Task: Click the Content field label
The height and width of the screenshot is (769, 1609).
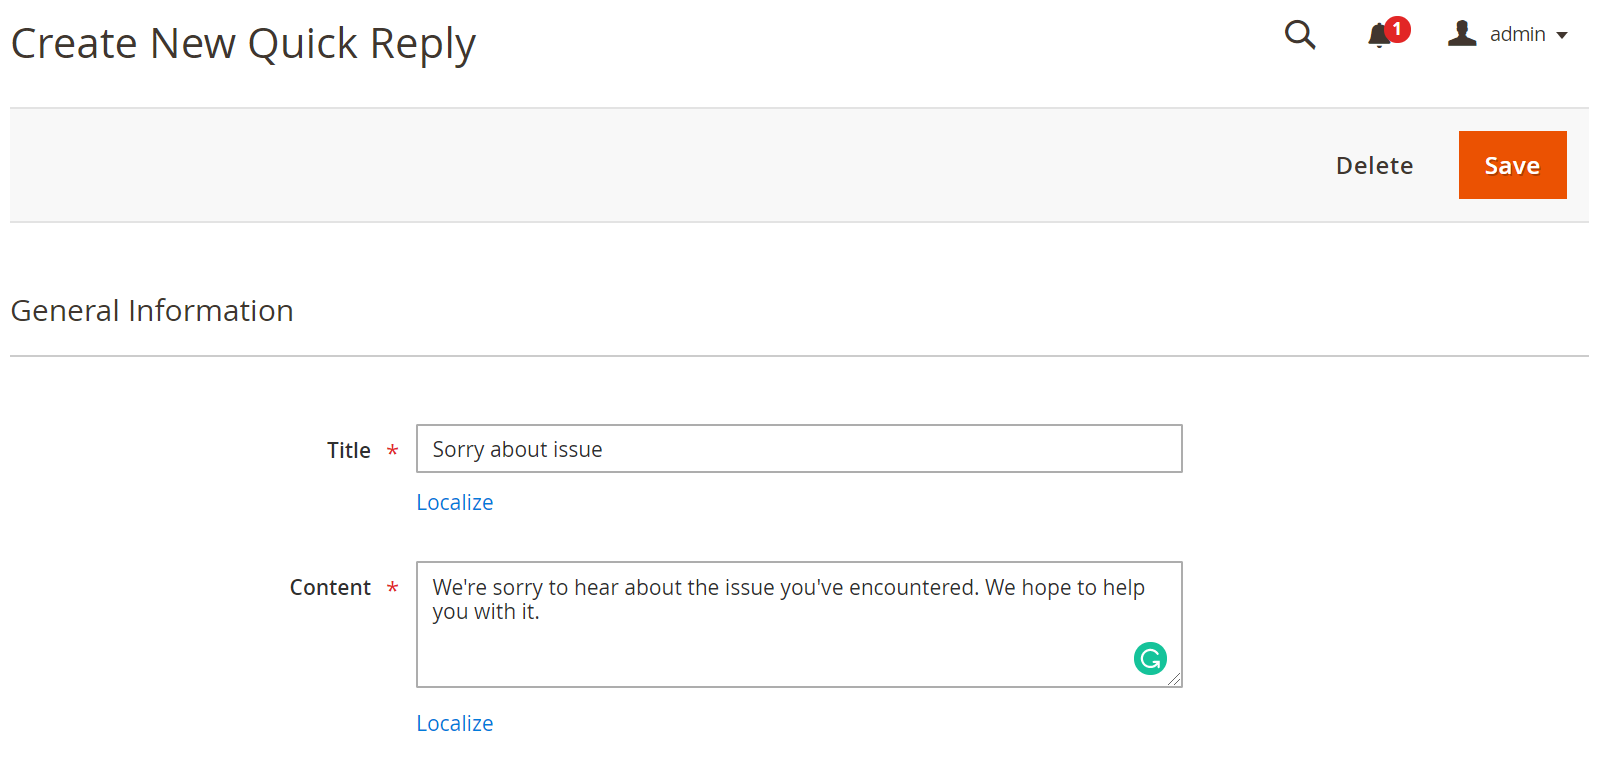Action: tap(330, 588)
